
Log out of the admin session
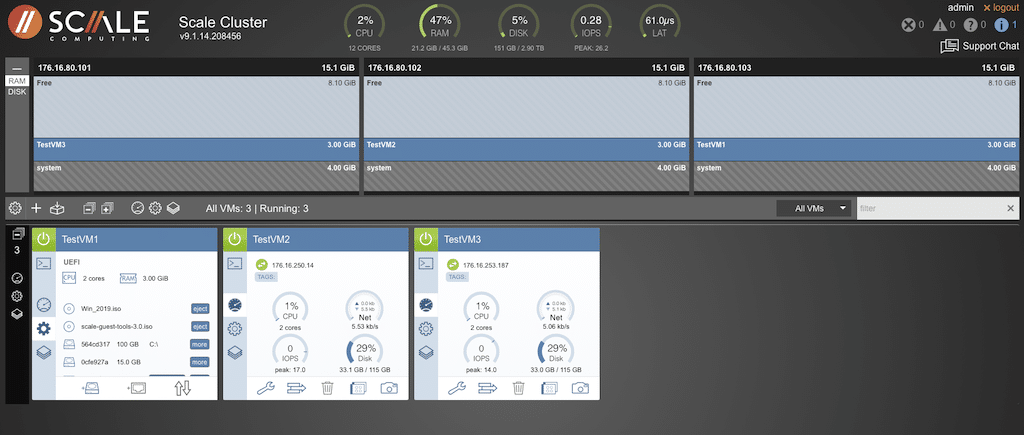(1000, 8)
